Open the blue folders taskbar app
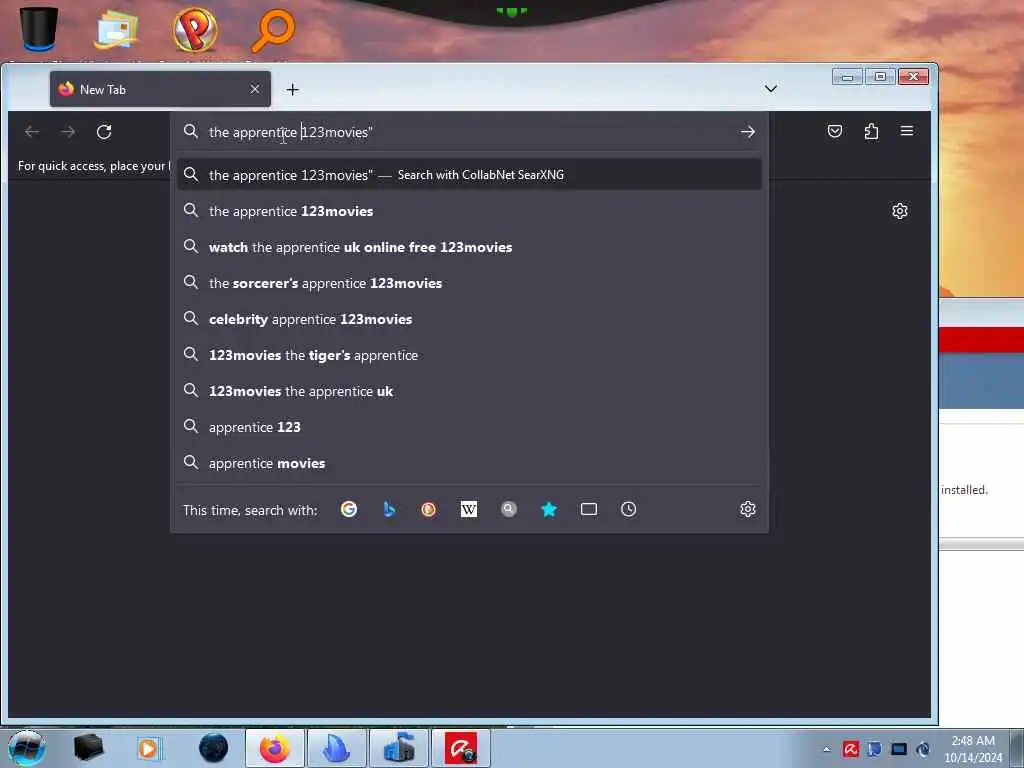Image resolution: width=1024 pixels, height=768 pixels. point(399,748)
